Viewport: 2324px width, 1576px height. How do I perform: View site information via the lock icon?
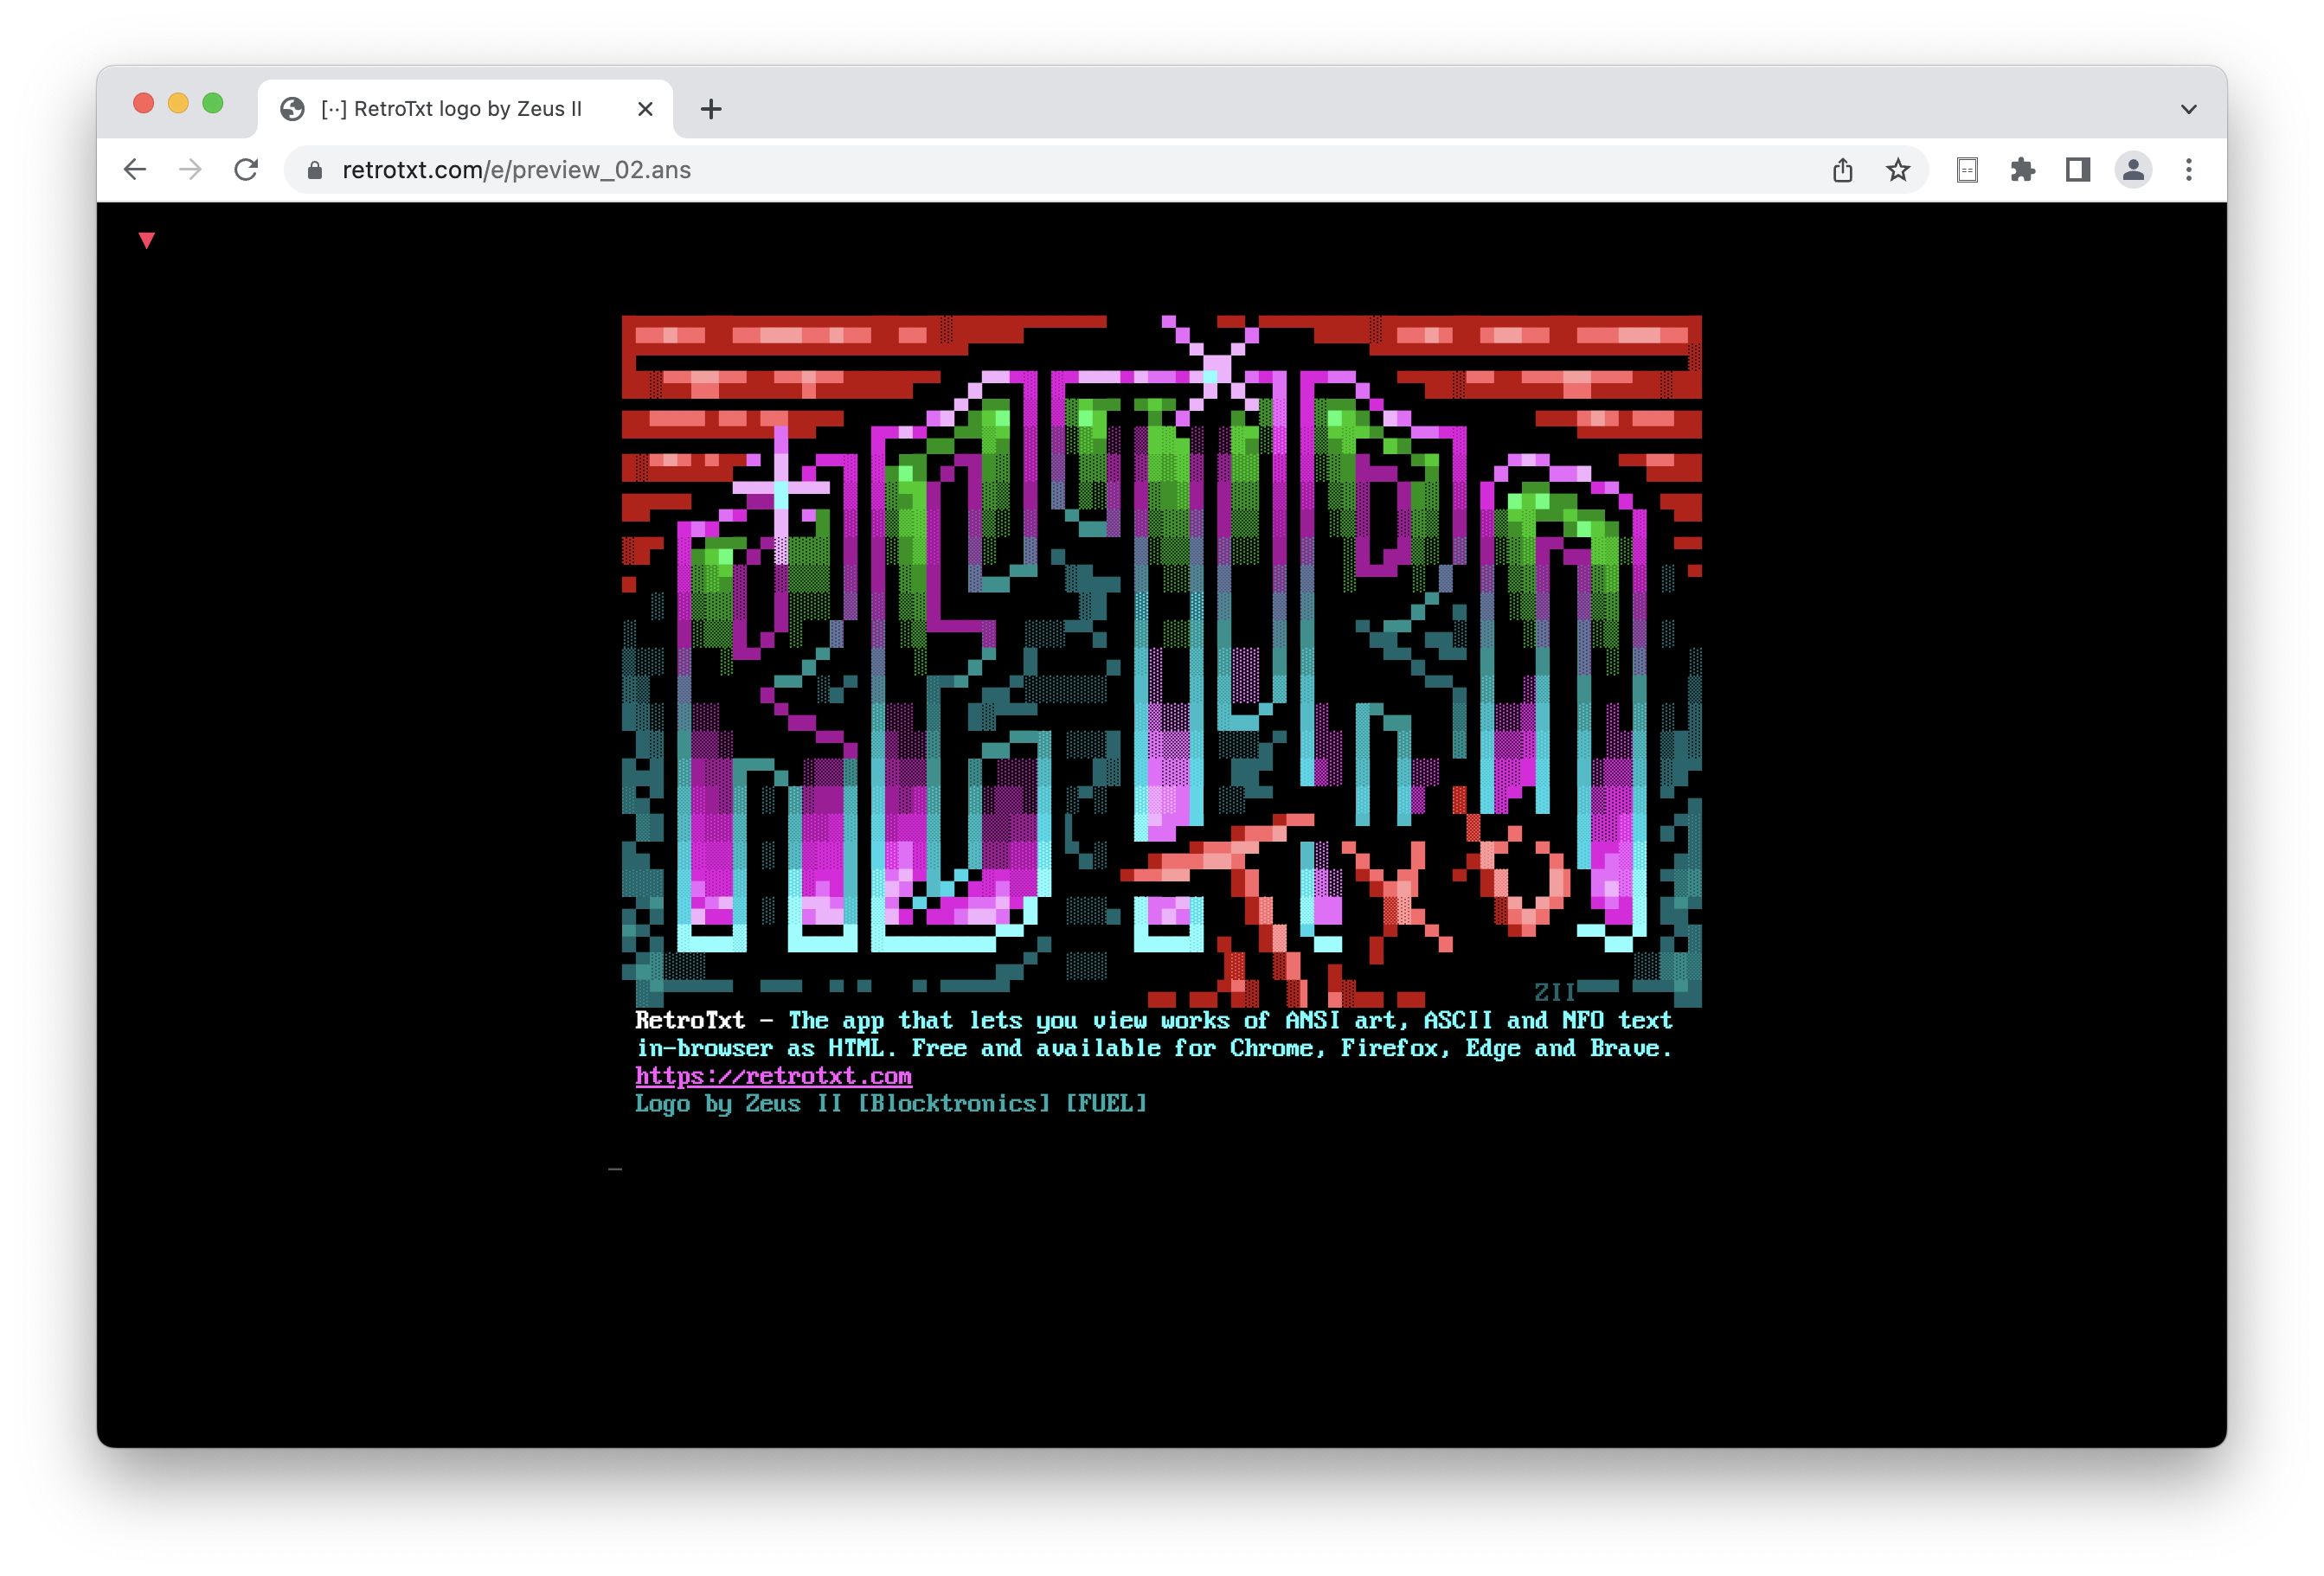click(x=315, y=171)
